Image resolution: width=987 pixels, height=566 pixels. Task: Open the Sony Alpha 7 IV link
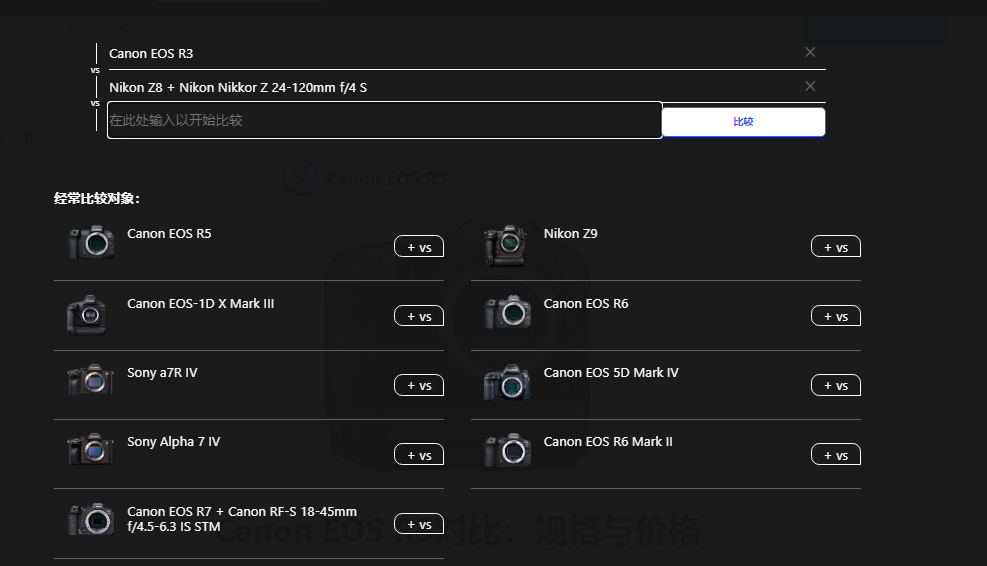coord(173,441)
